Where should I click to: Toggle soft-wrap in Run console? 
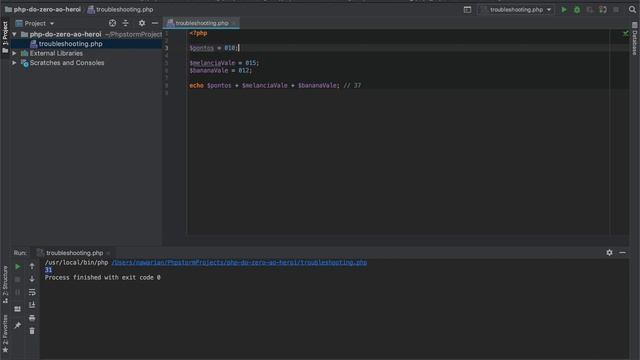pos(32,292)
